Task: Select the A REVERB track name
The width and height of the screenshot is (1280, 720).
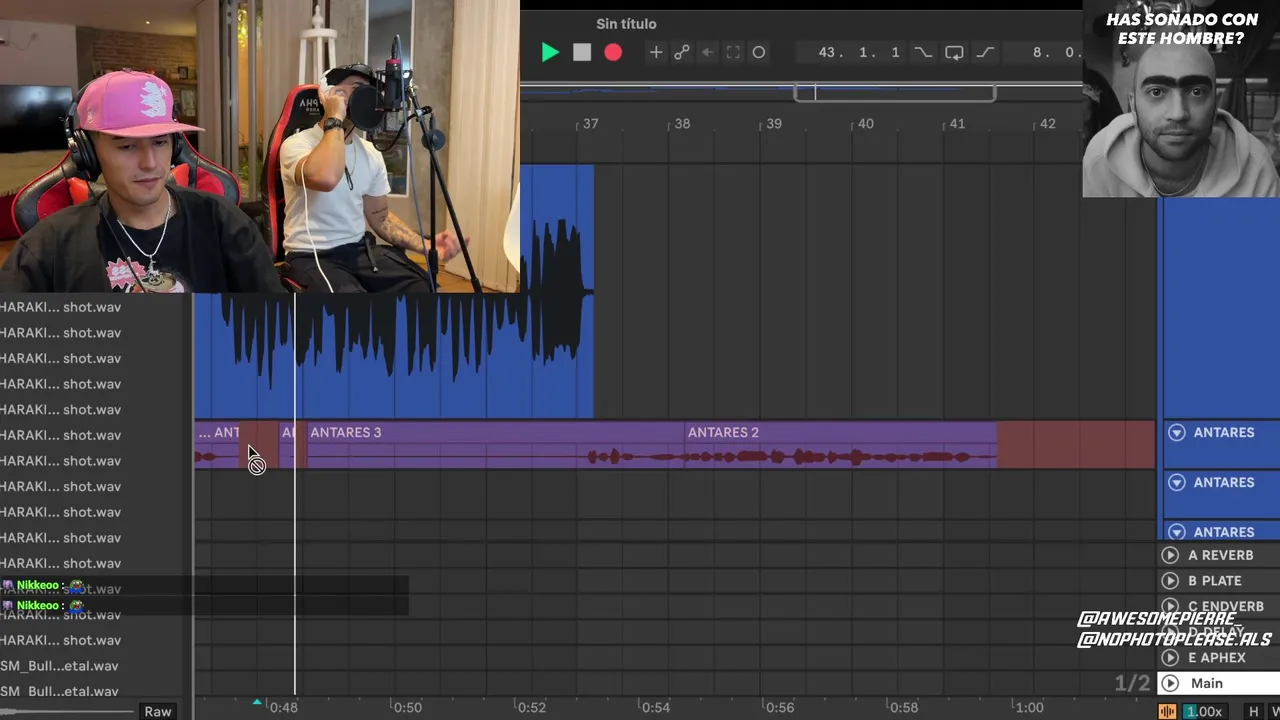Action: 1220,555
